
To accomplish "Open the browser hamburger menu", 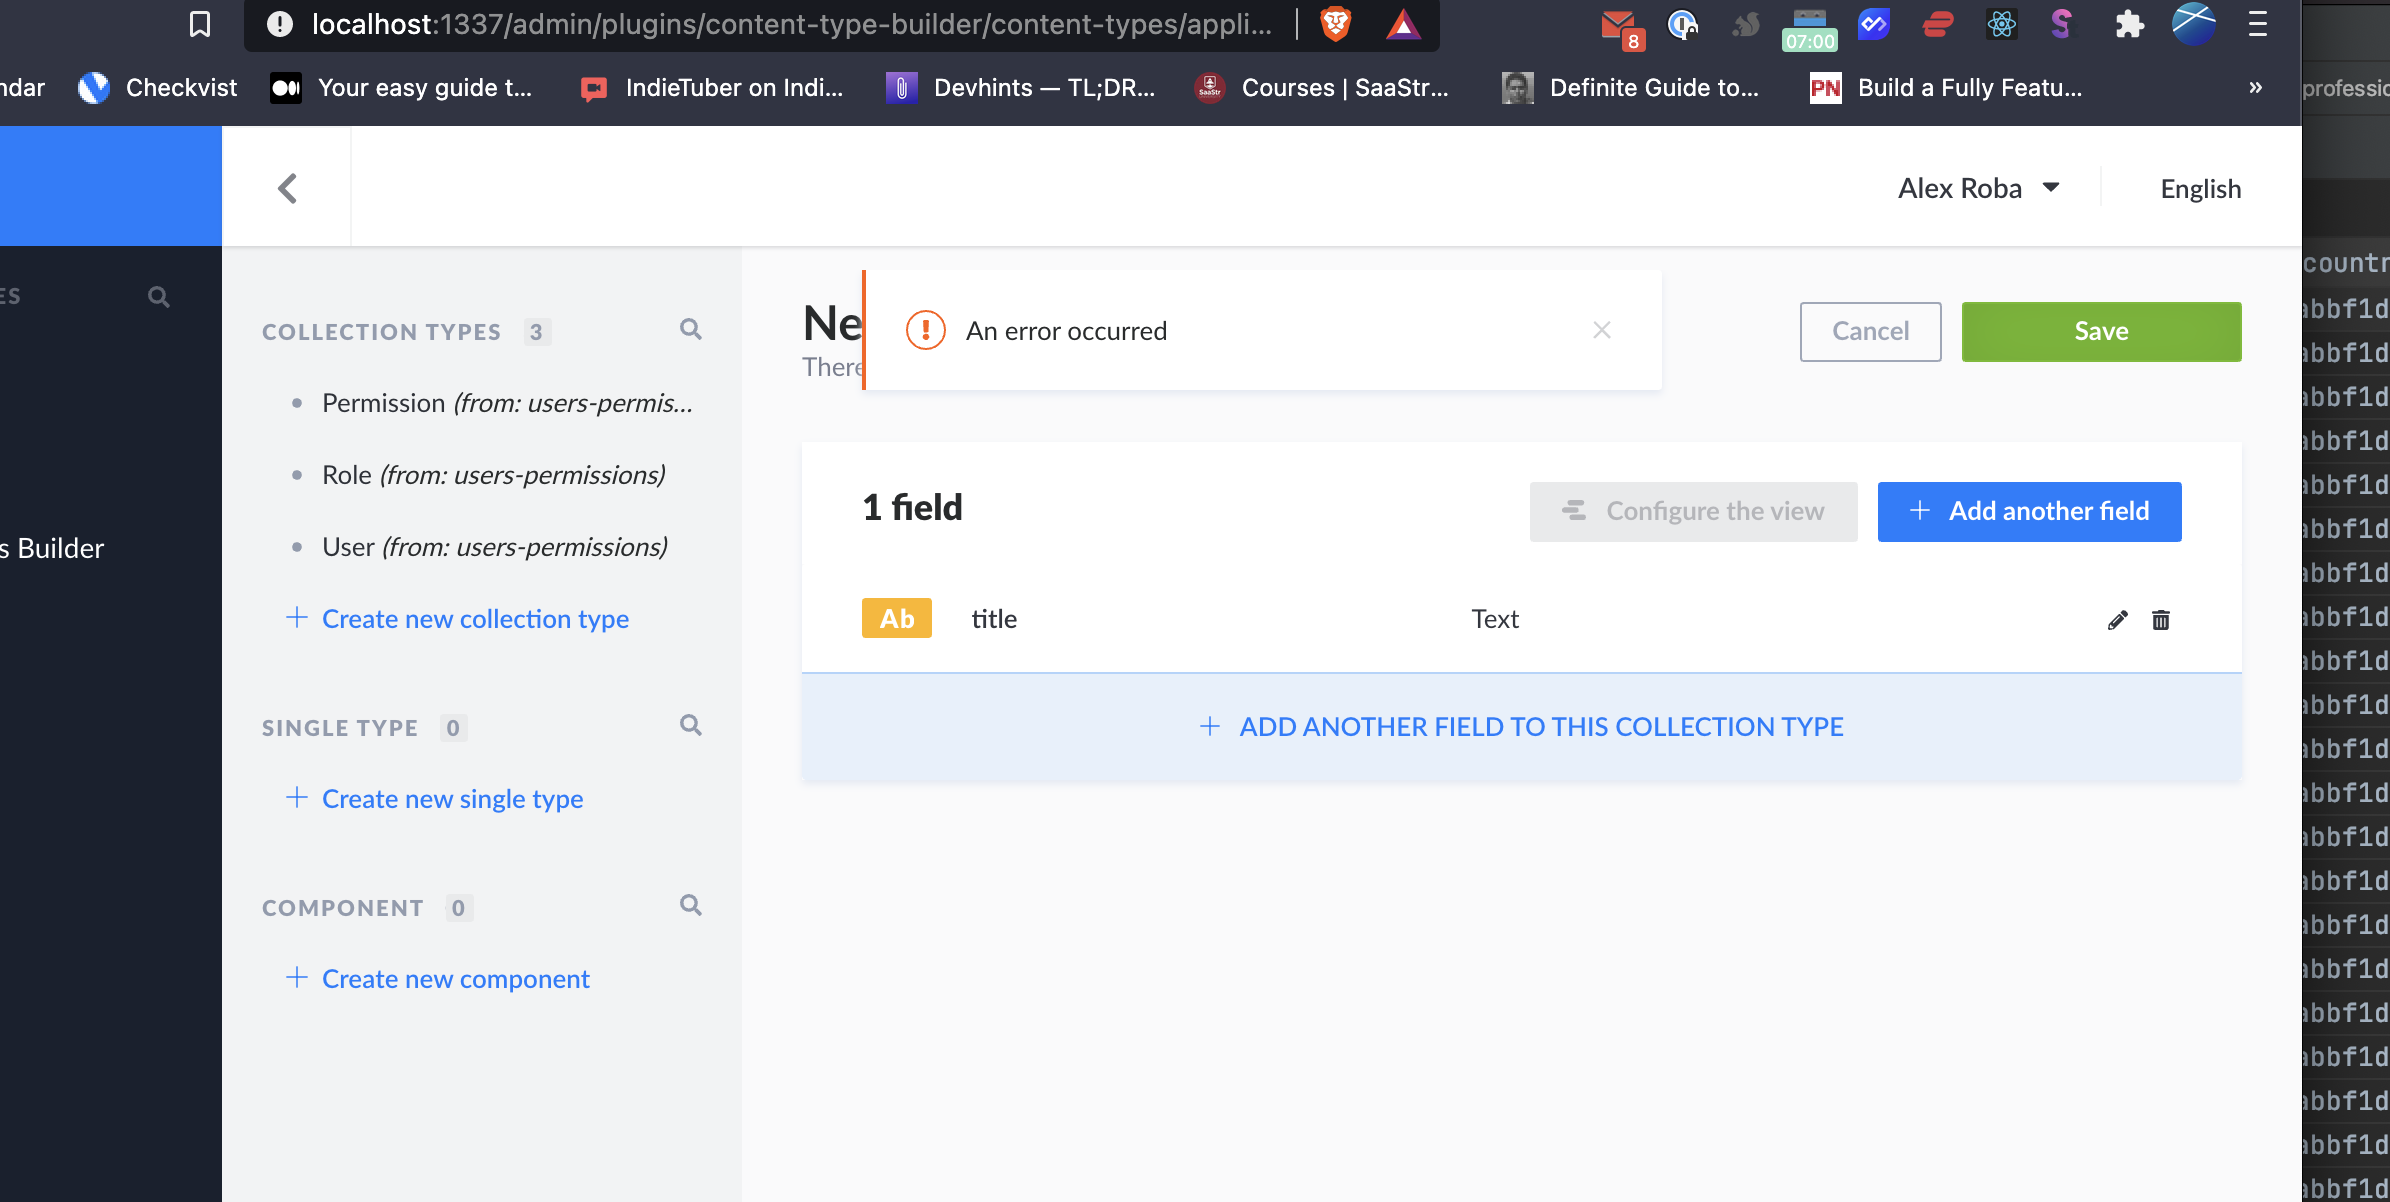I will coord(2258,24).
